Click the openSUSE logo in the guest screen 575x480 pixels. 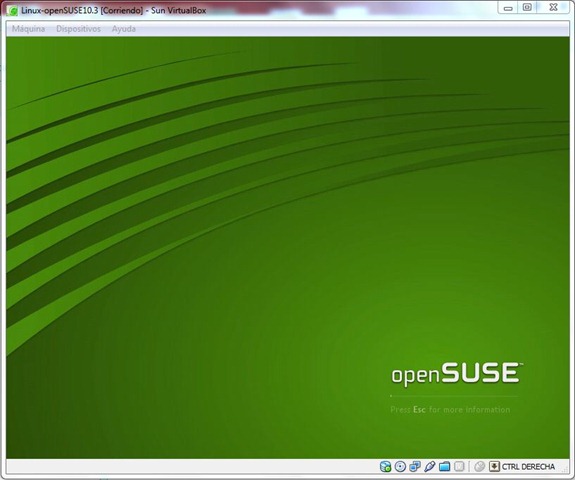point(457,374)
